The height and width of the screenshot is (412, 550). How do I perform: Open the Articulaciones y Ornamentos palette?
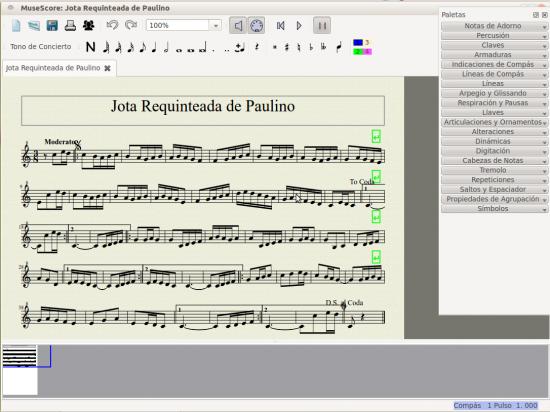click(x=494, y=122)
